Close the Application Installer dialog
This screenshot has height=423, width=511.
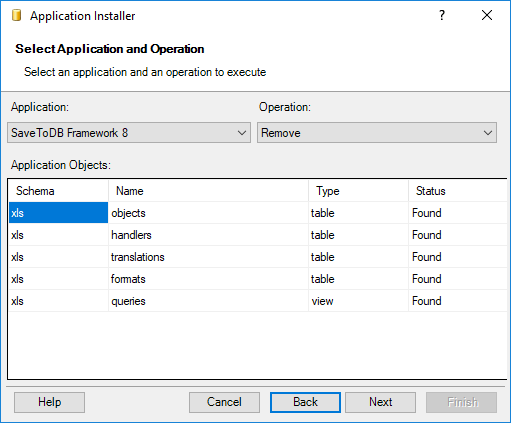pyautogui.click(x=487, y=15)
